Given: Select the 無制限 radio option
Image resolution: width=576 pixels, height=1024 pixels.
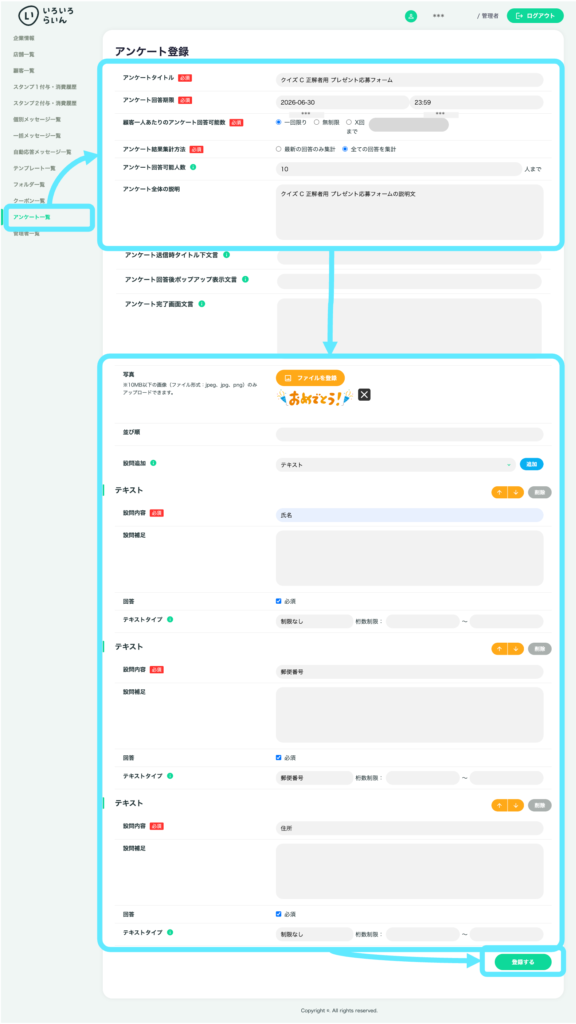Looking at the screenshot, I should [317, 122].
